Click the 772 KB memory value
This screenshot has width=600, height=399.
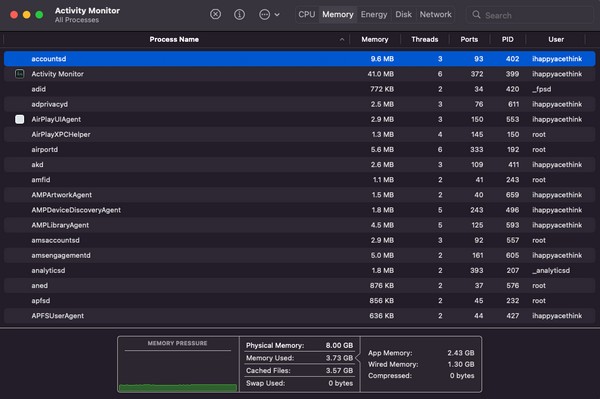tap(382, 89)
